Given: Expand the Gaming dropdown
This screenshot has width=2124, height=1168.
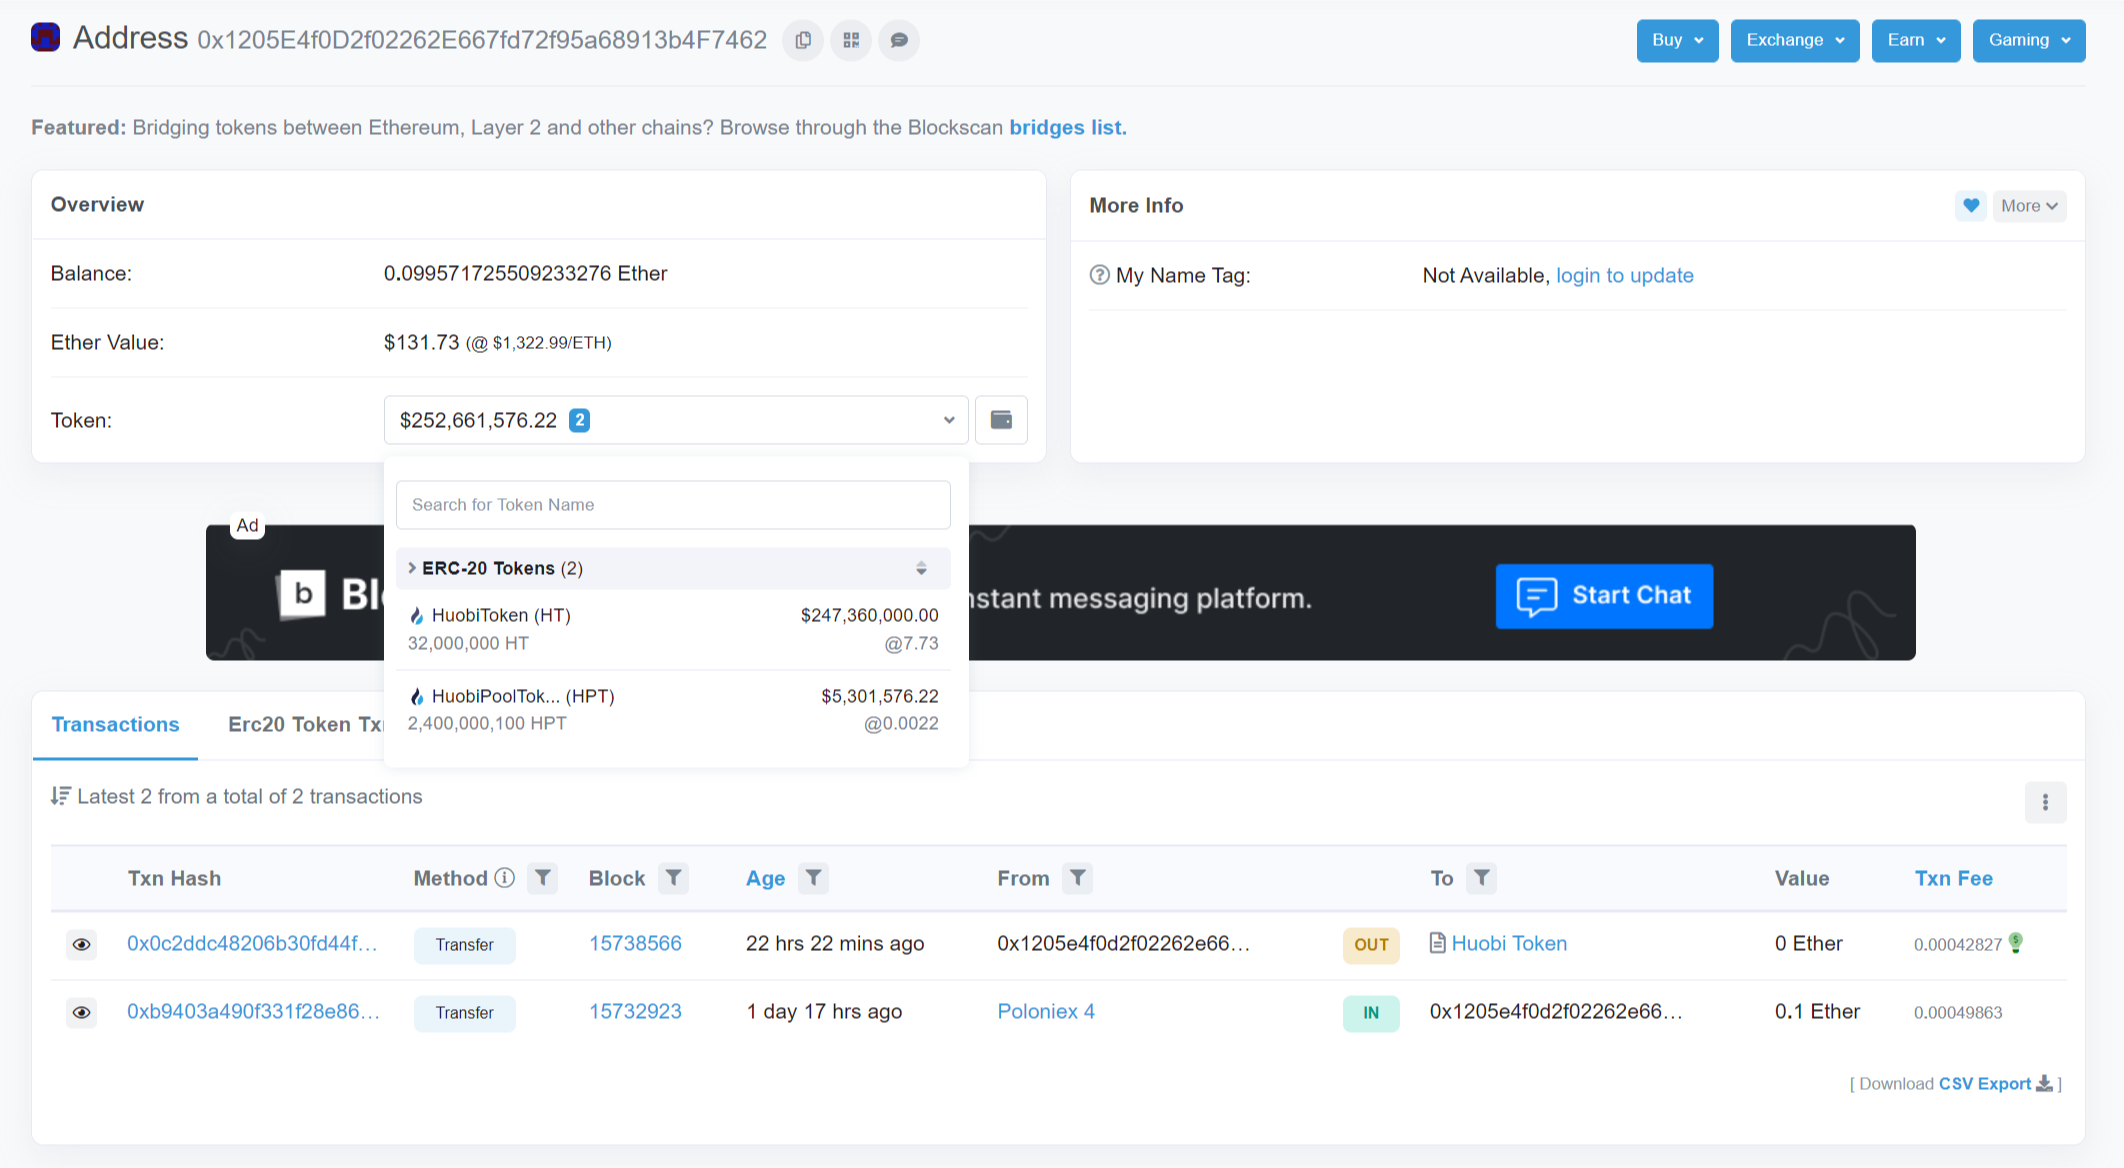Looking at the screenshot, I should coord(2029,40).
